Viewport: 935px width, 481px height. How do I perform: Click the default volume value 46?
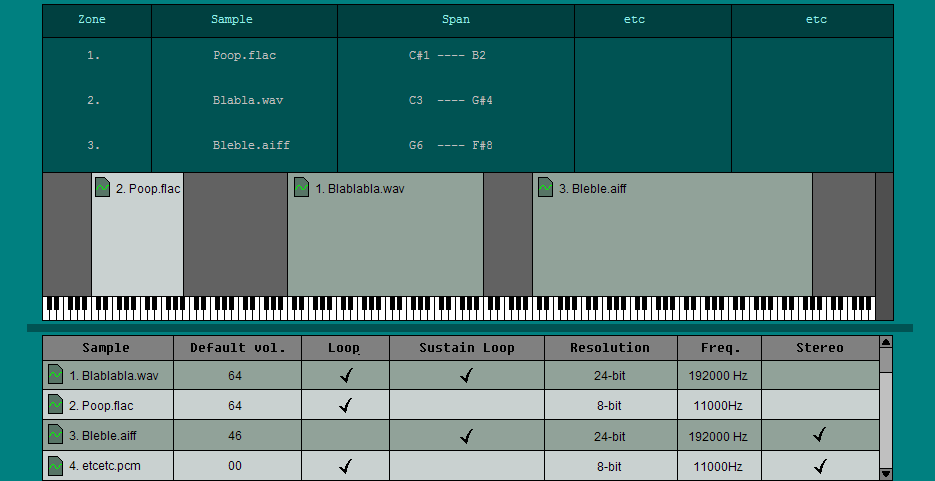235,436
